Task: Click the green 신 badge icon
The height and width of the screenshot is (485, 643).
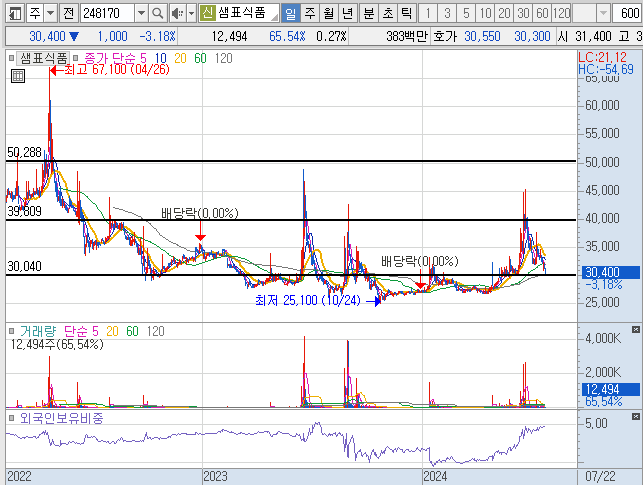Action: (x=208, y=13)
